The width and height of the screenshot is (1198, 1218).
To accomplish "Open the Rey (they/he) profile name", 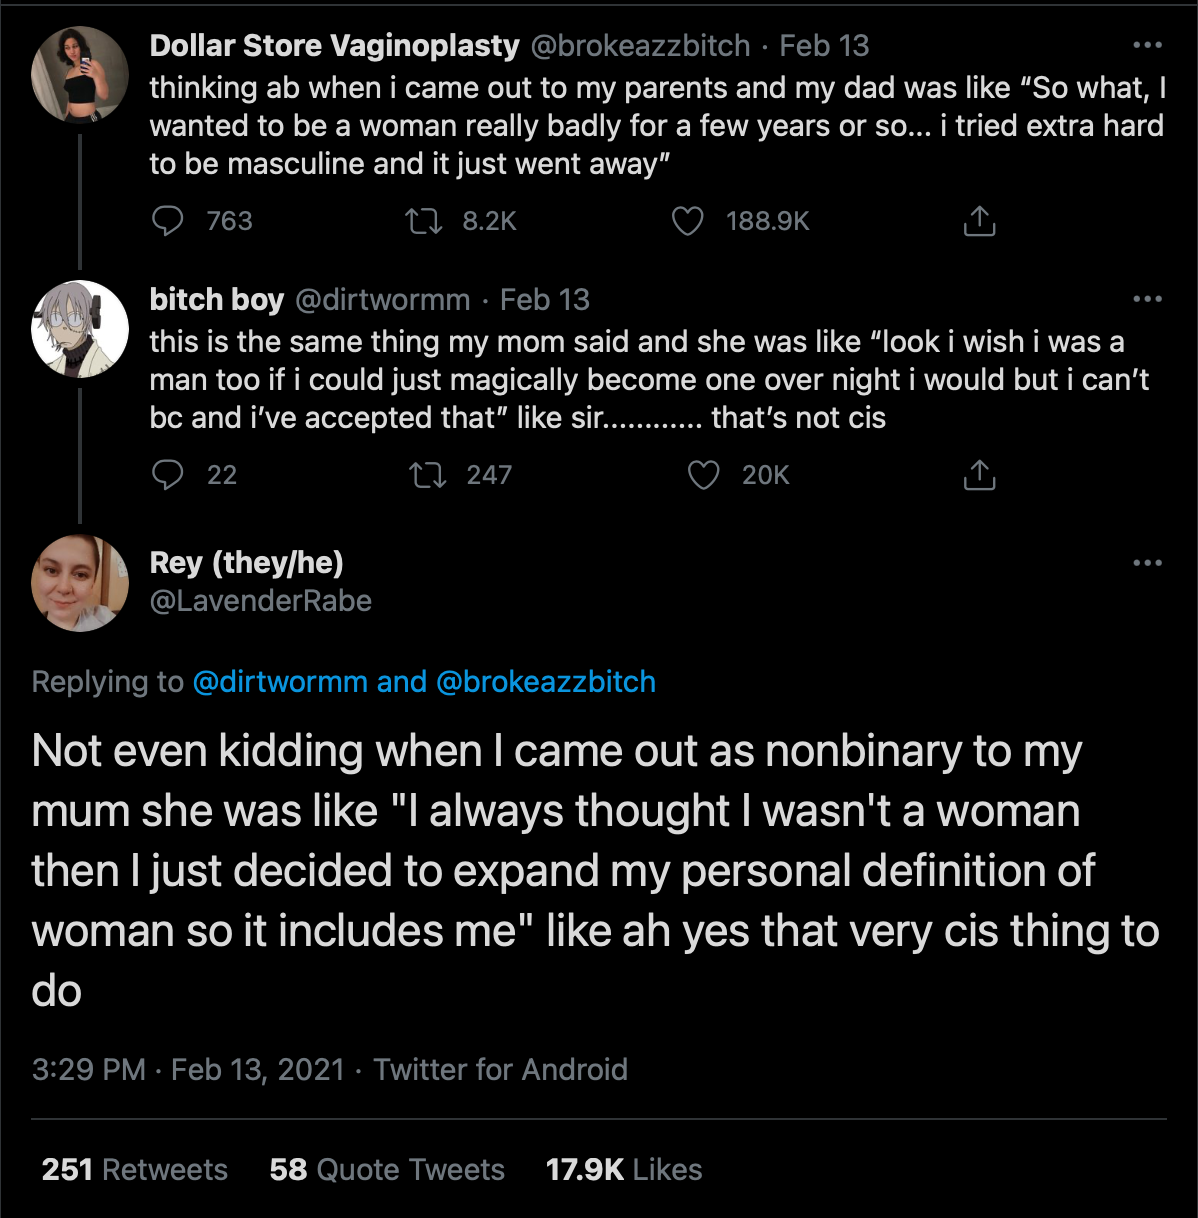I will coord(247,563).
